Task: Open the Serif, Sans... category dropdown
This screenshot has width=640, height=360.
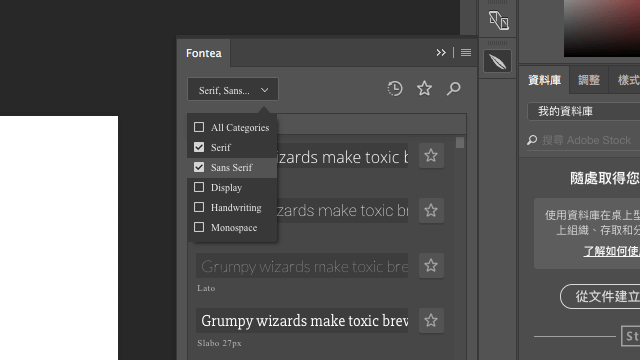Action: click(x=233, y=89)
